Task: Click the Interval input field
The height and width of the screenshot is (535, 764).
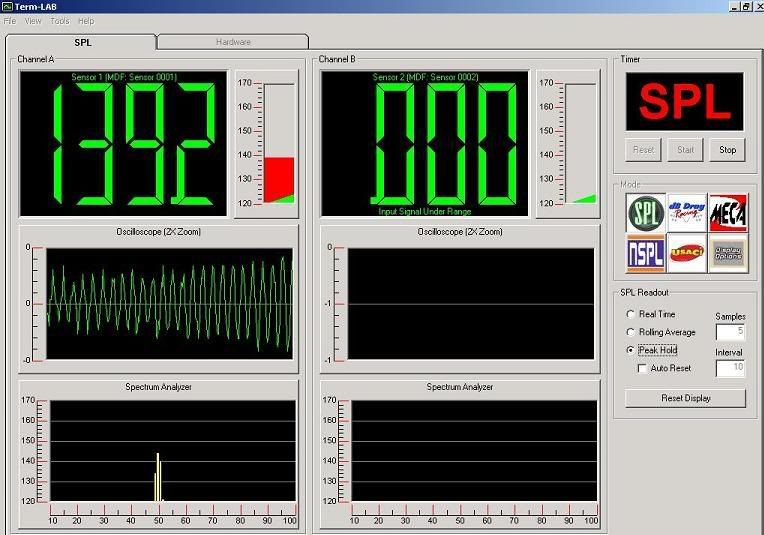Action: coord(730,368)
